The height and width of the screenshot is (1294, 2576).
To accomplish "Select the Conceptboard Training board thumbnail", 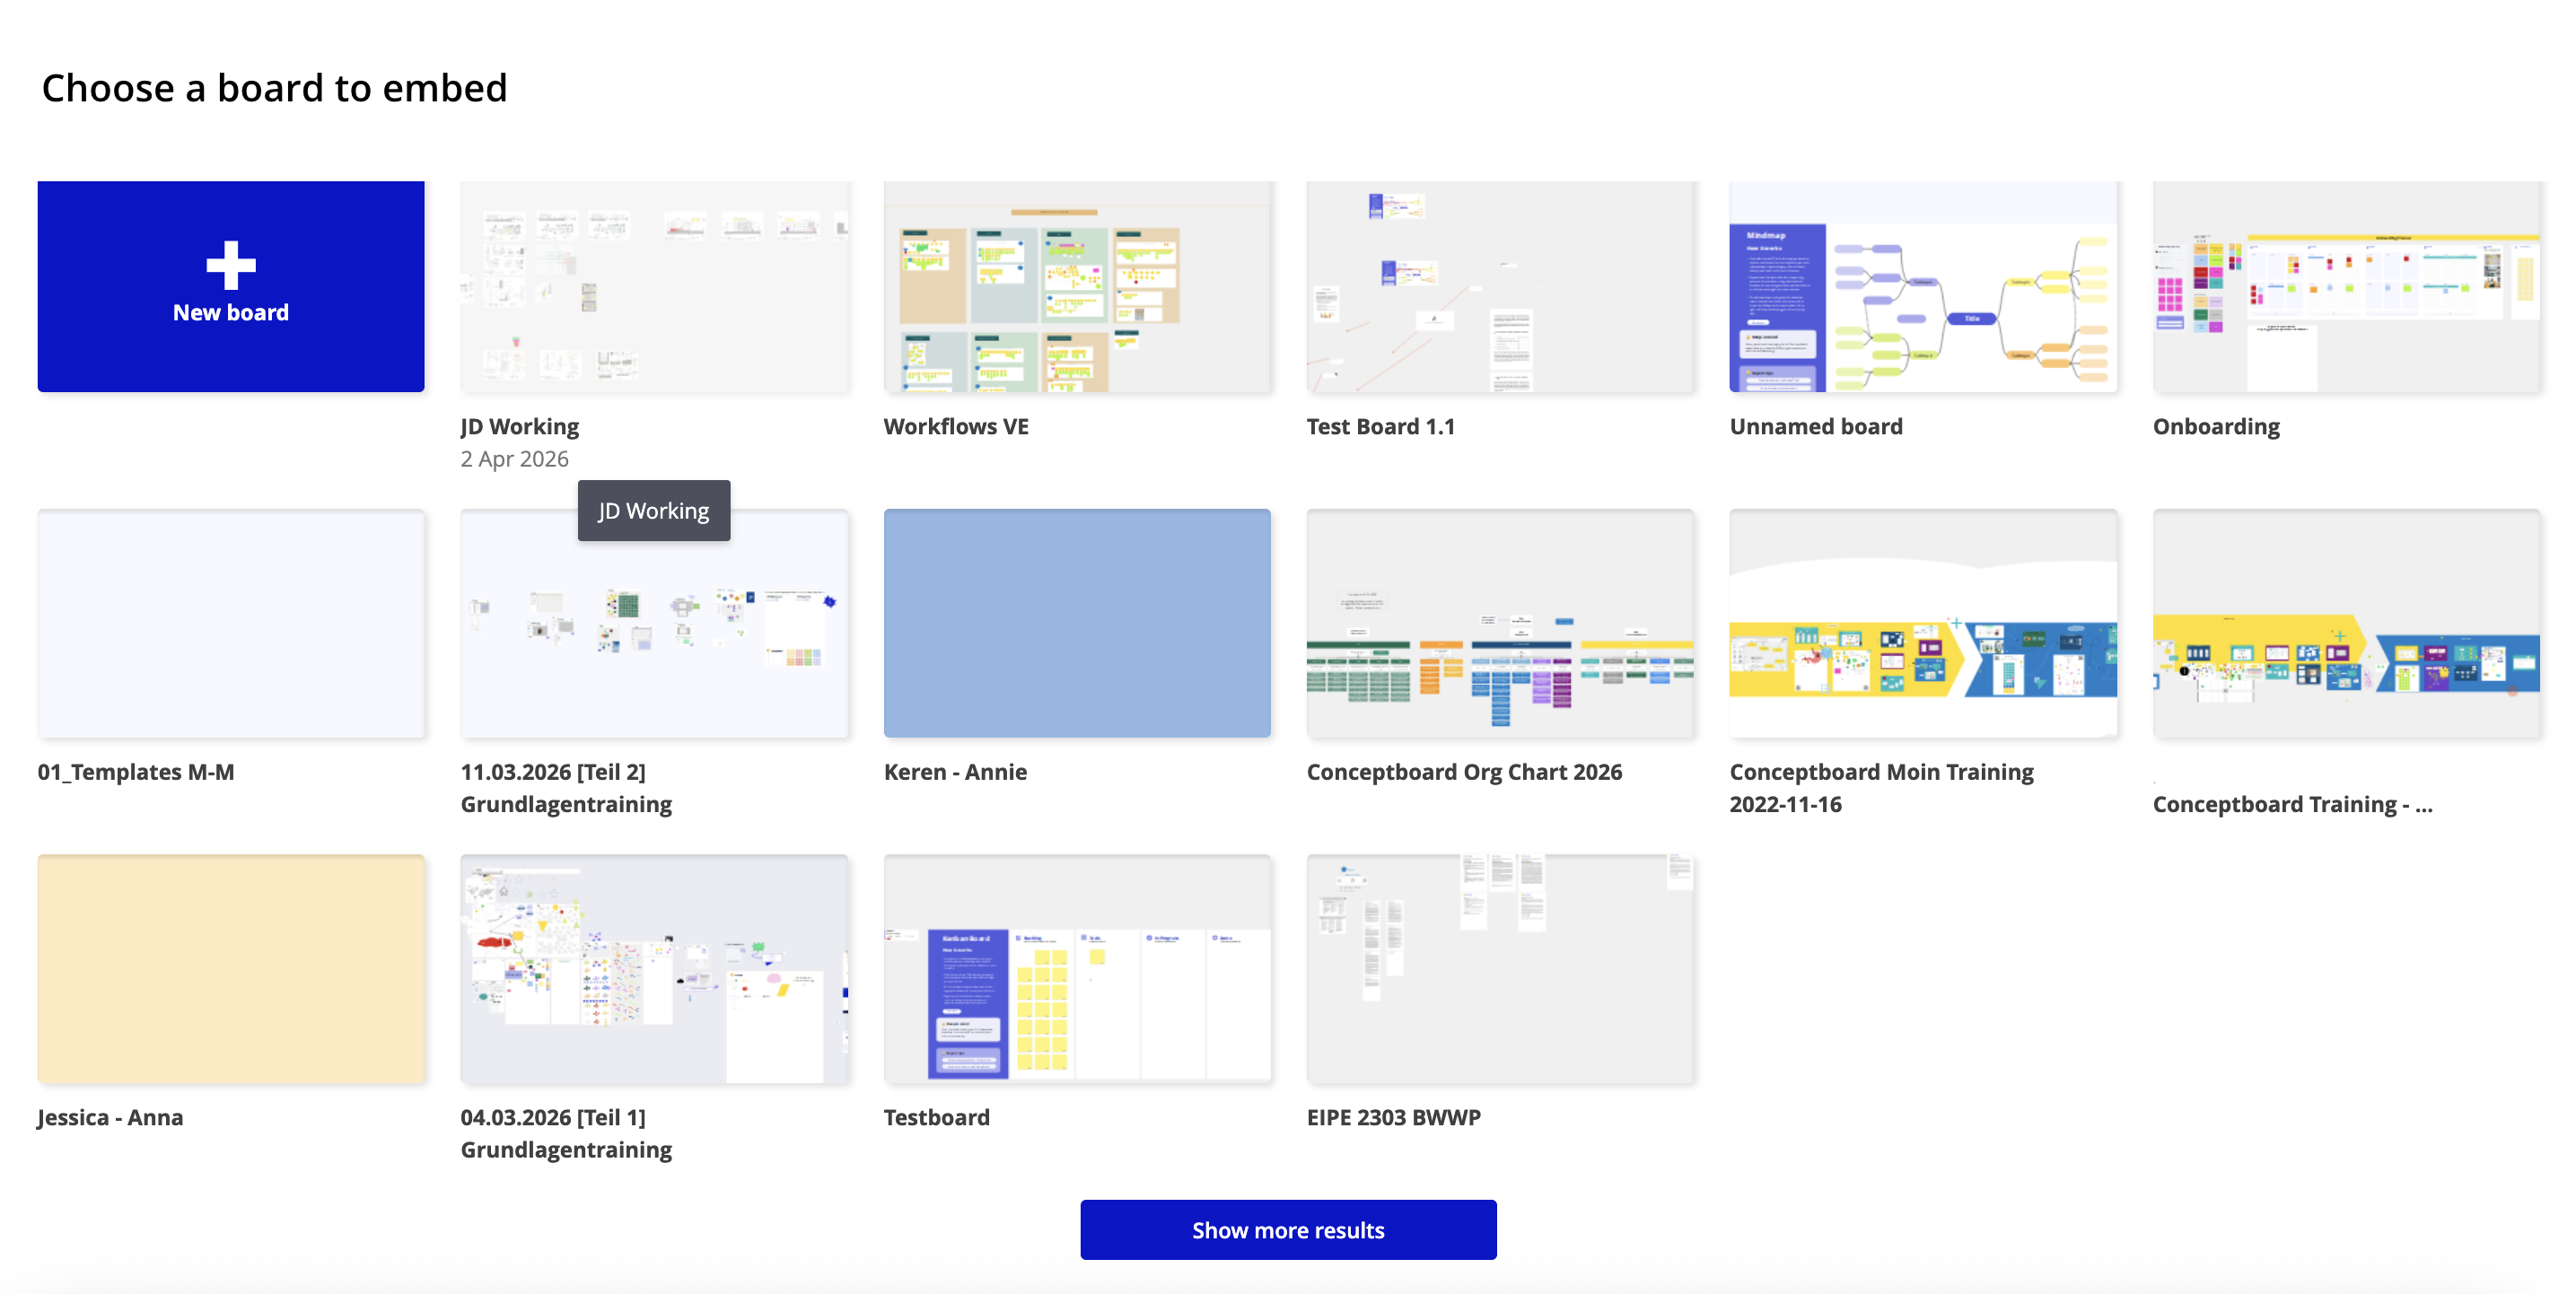I will (x=2345, y=624).
